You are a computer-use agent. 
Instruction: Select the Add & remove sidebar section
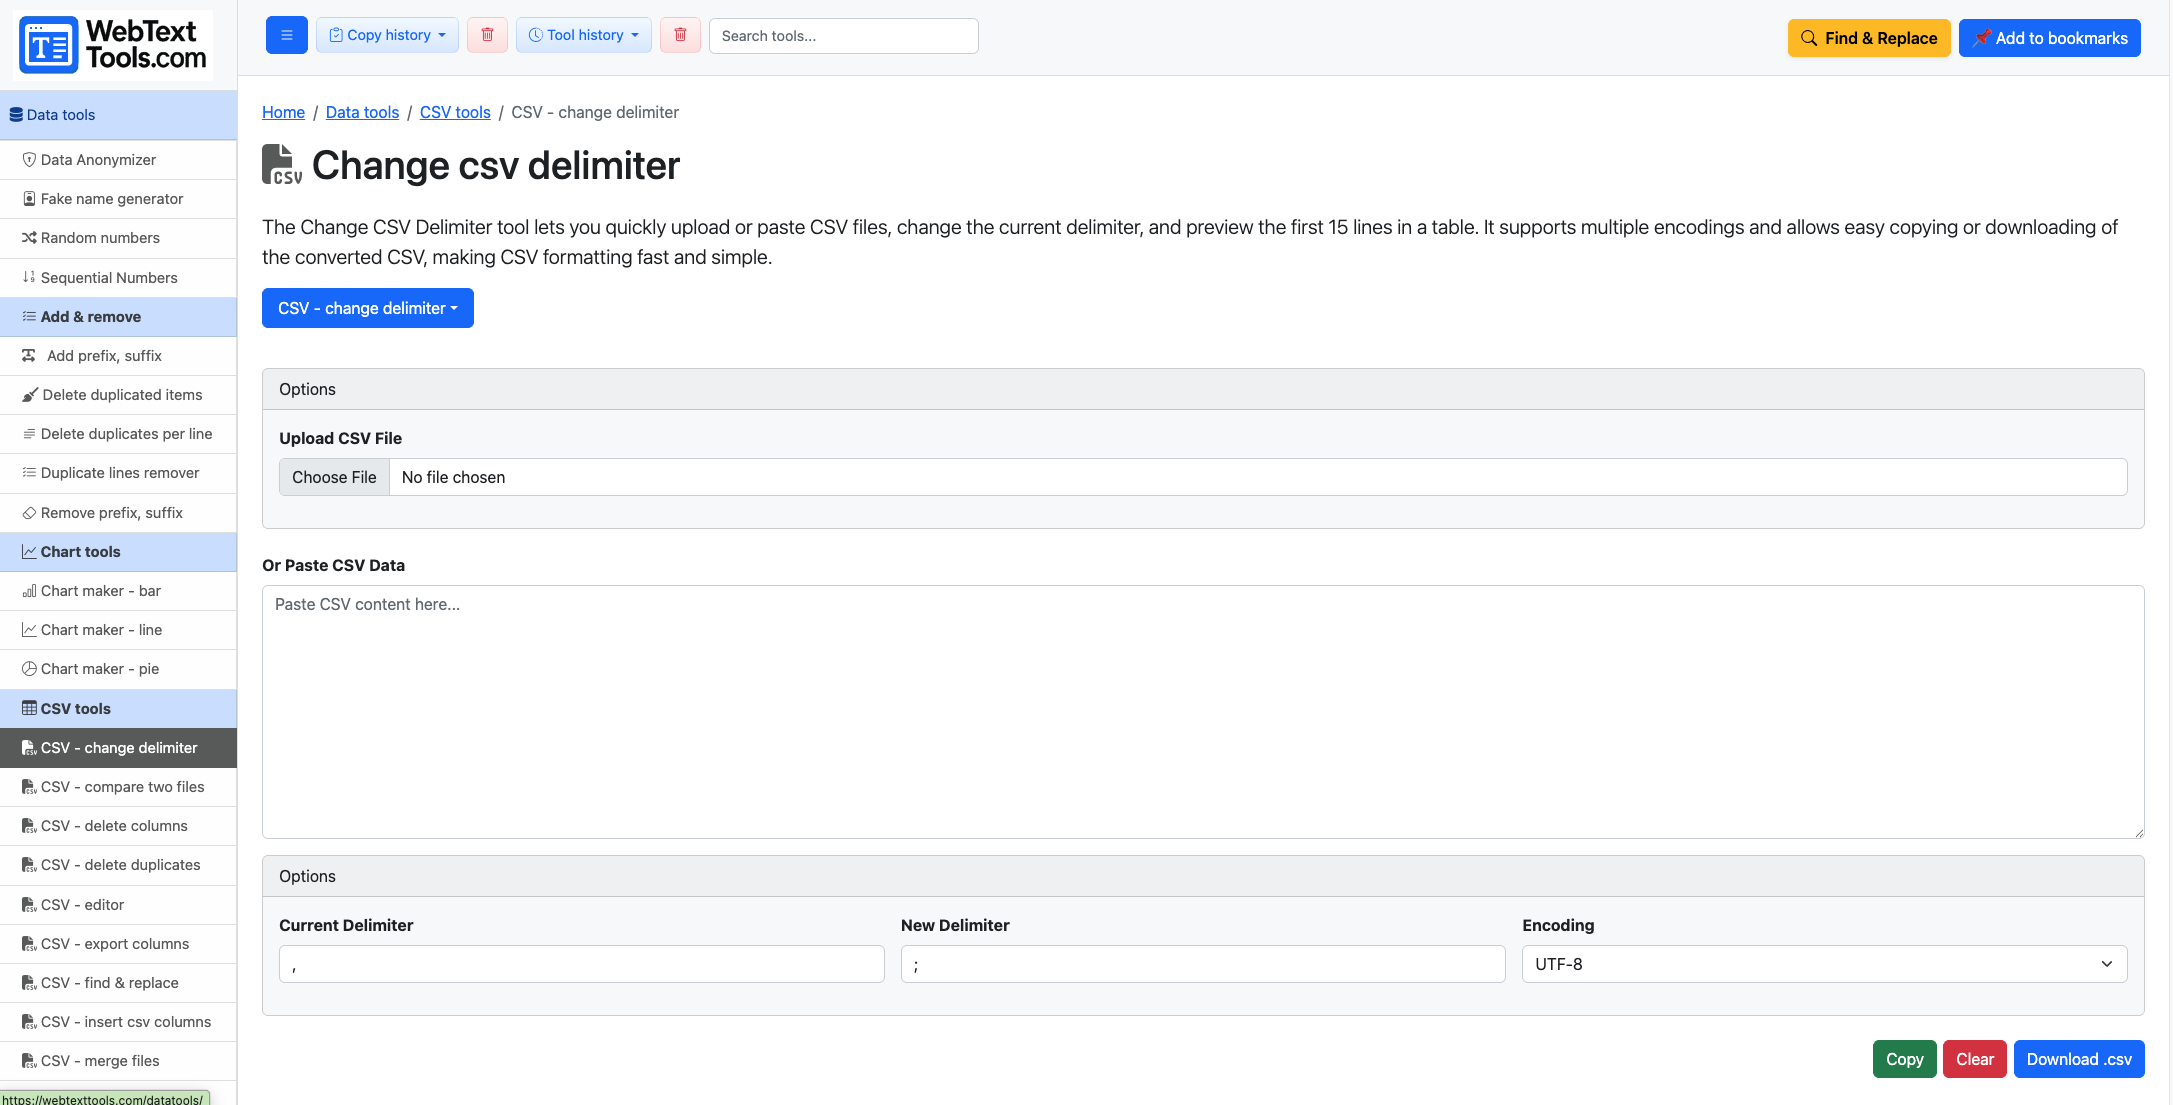(x=118, y=317)
